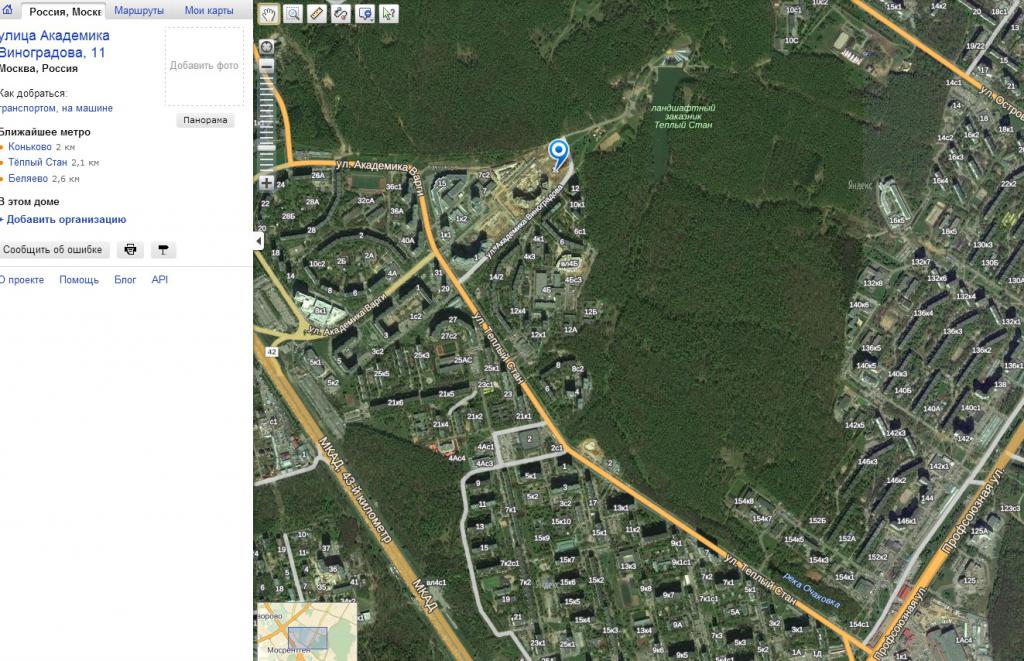Zoom in with the plus button

point(266,183)
